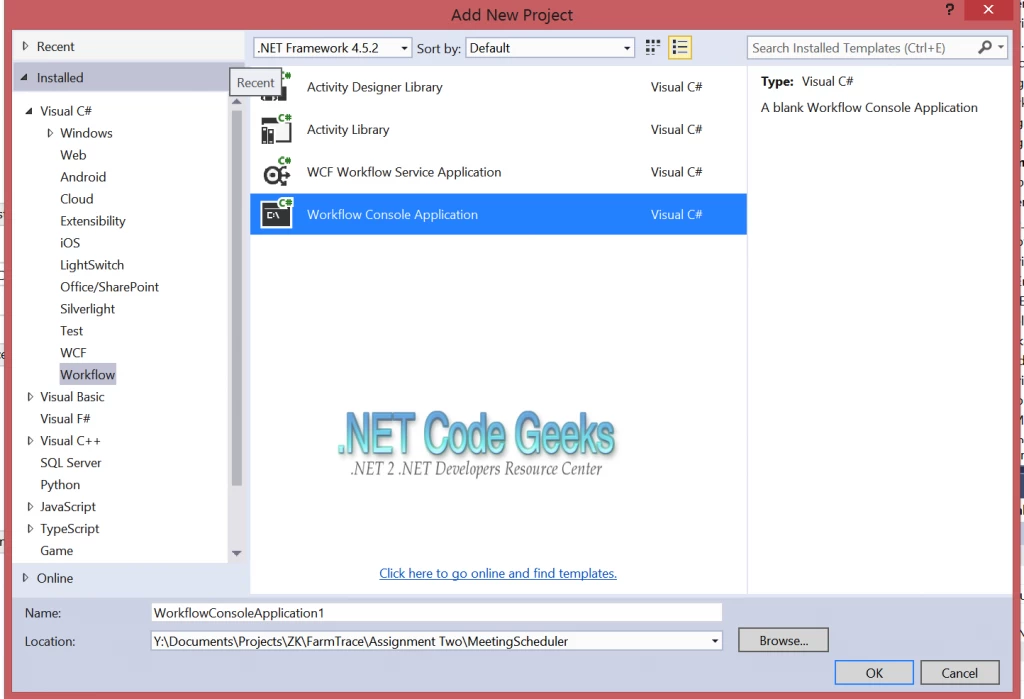This screenshot has height=699, width=1024.
Task: Select the WCF Workflow Service Application icon
Action: (x=276, y=171)
